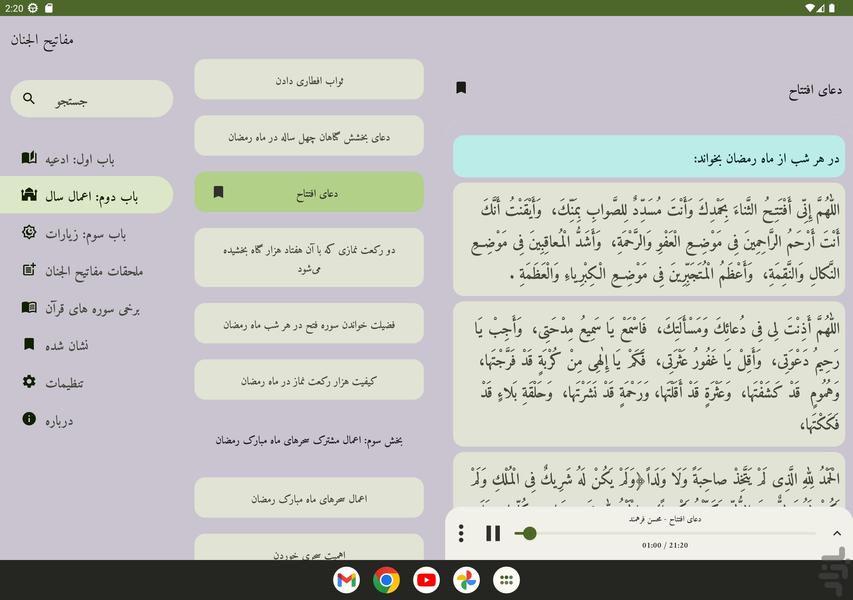Image resolution: width=853 pixels, height=600 pixels.
Task: Open کیفیت هزار رکعت نماز item
Action: [x=309, y=380]
